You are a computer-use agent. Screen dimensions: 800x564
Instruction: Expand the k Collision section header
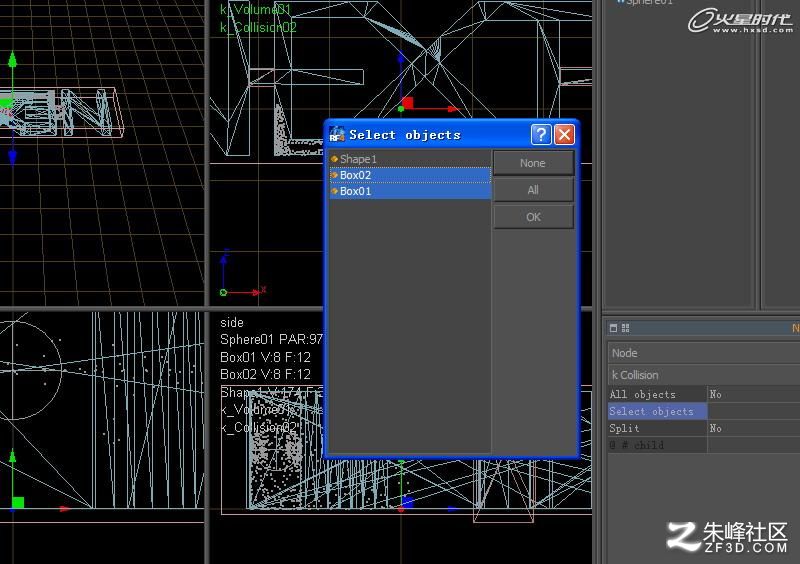[x=704, y=375]
